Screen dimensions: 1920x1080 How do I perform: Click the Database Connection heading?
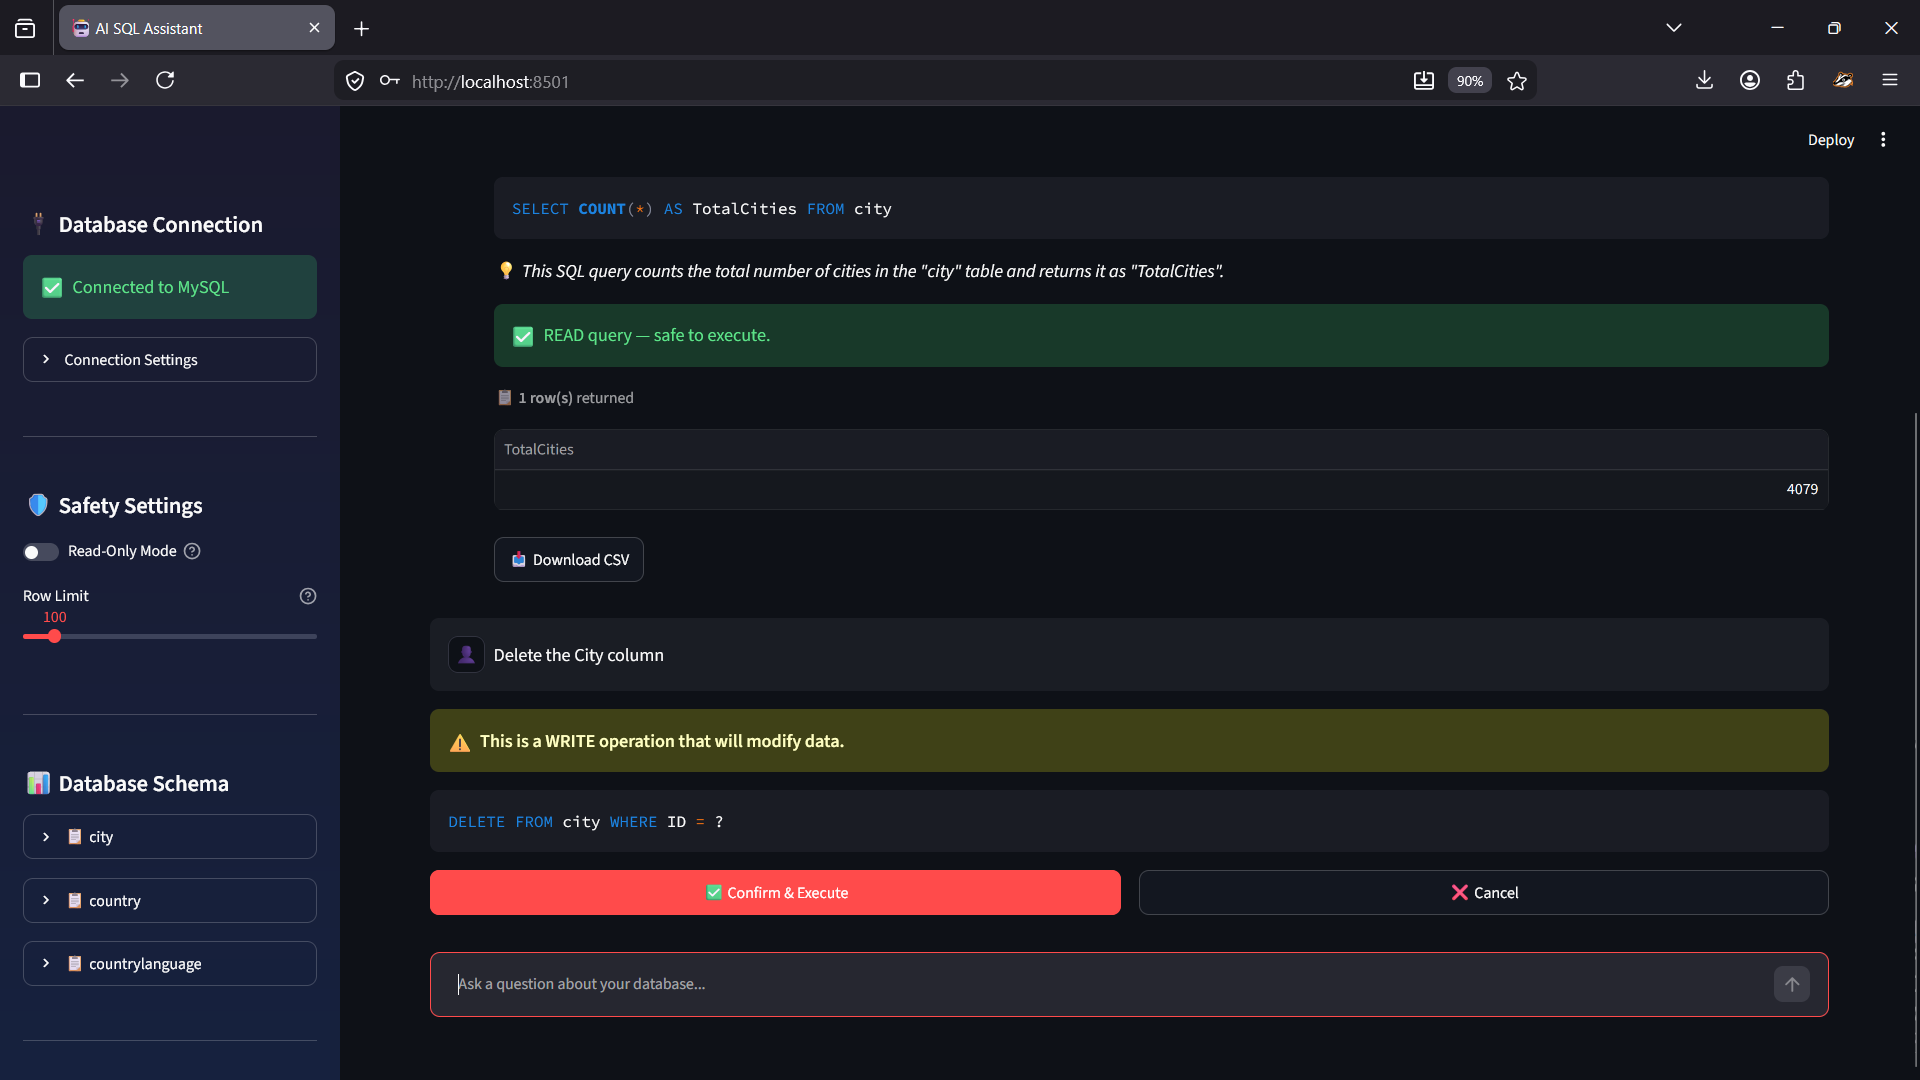[x=160, y=224]
